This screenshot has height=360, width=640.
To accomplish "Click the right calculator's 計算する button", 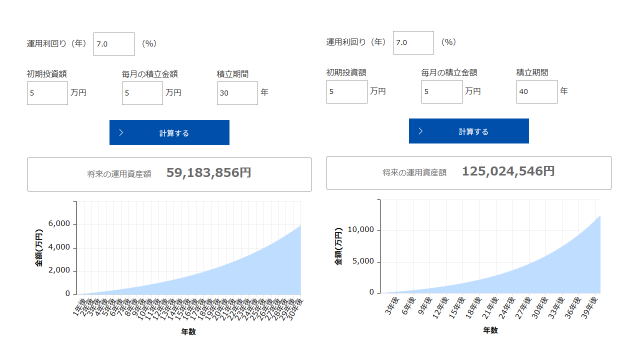I will [469, 131].
